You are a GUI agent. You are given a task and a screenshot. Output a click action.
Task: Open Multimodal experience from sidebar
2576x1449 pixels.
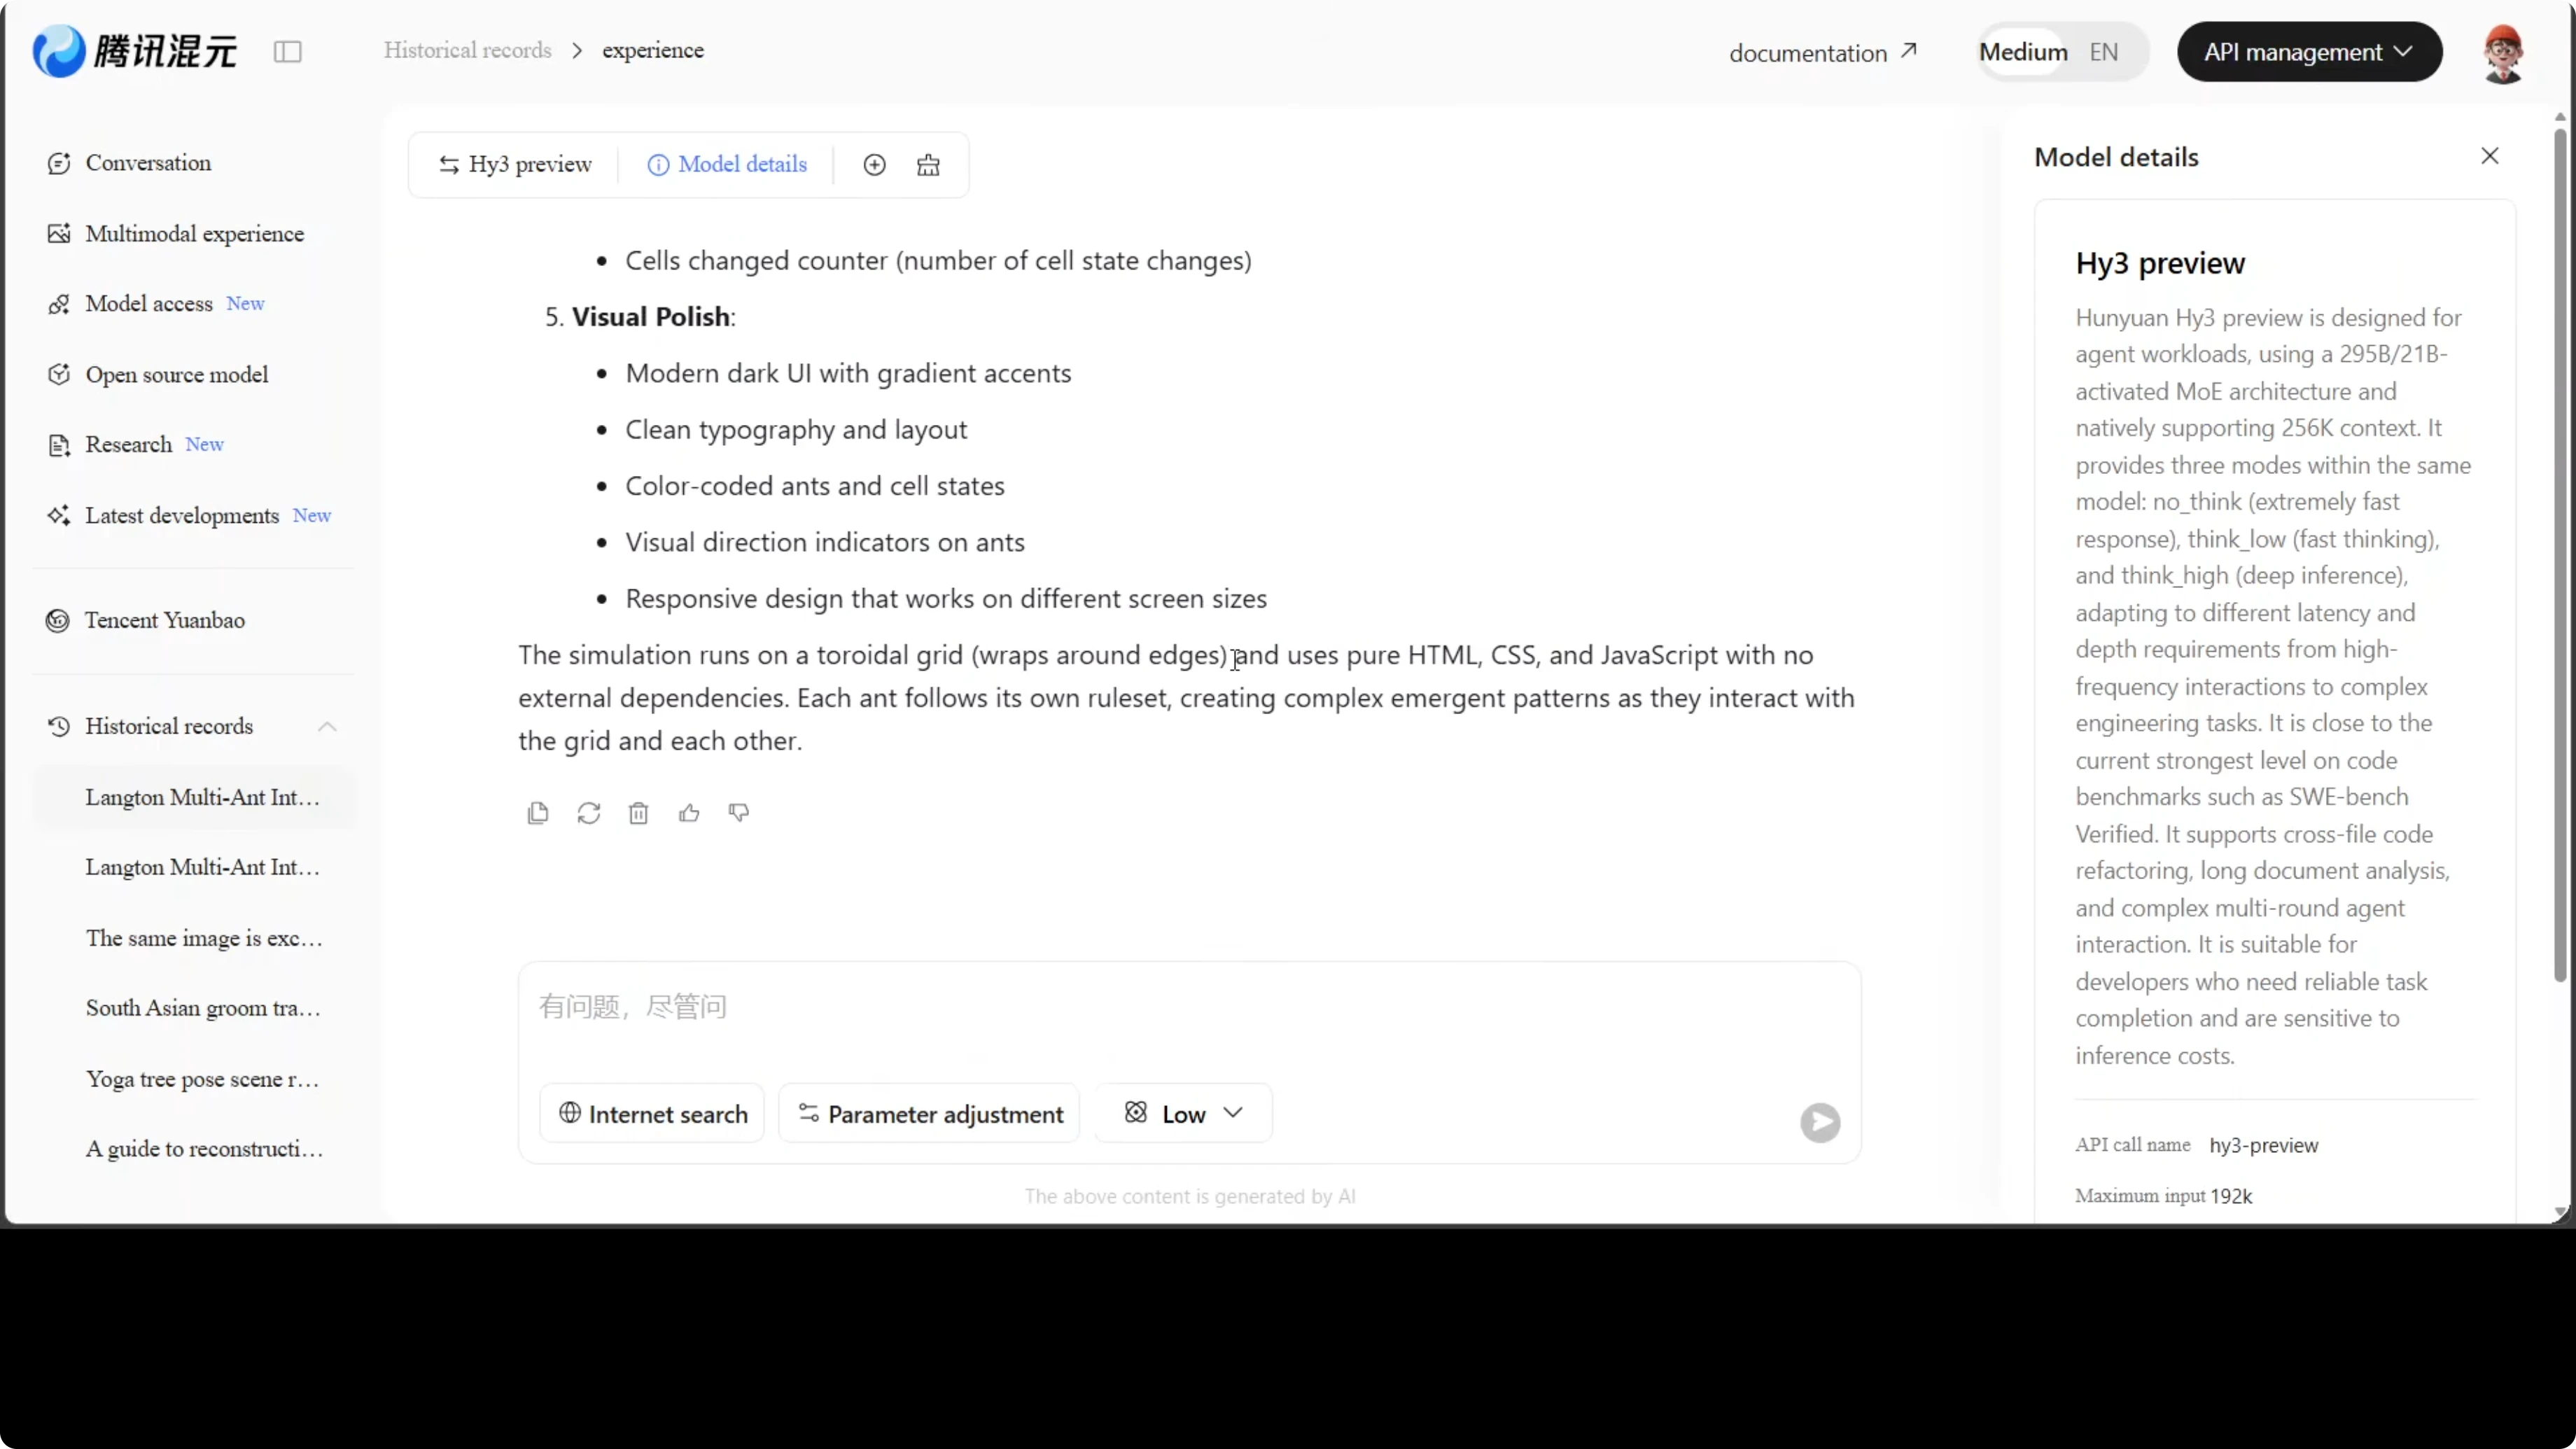tap(195, 233)
